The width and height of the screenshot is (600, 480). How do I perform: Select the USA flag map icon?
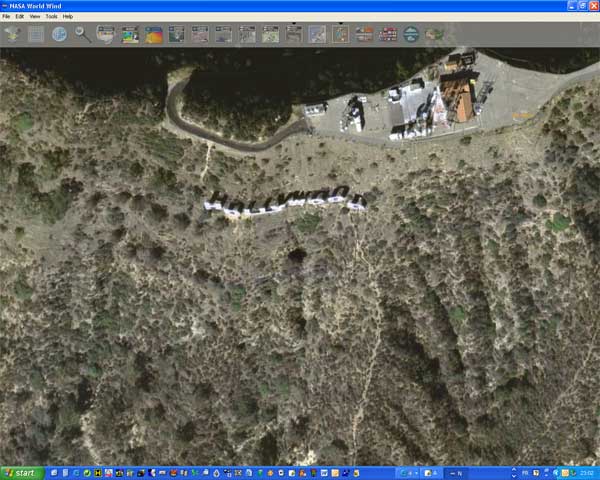click(x=434, y=35)
